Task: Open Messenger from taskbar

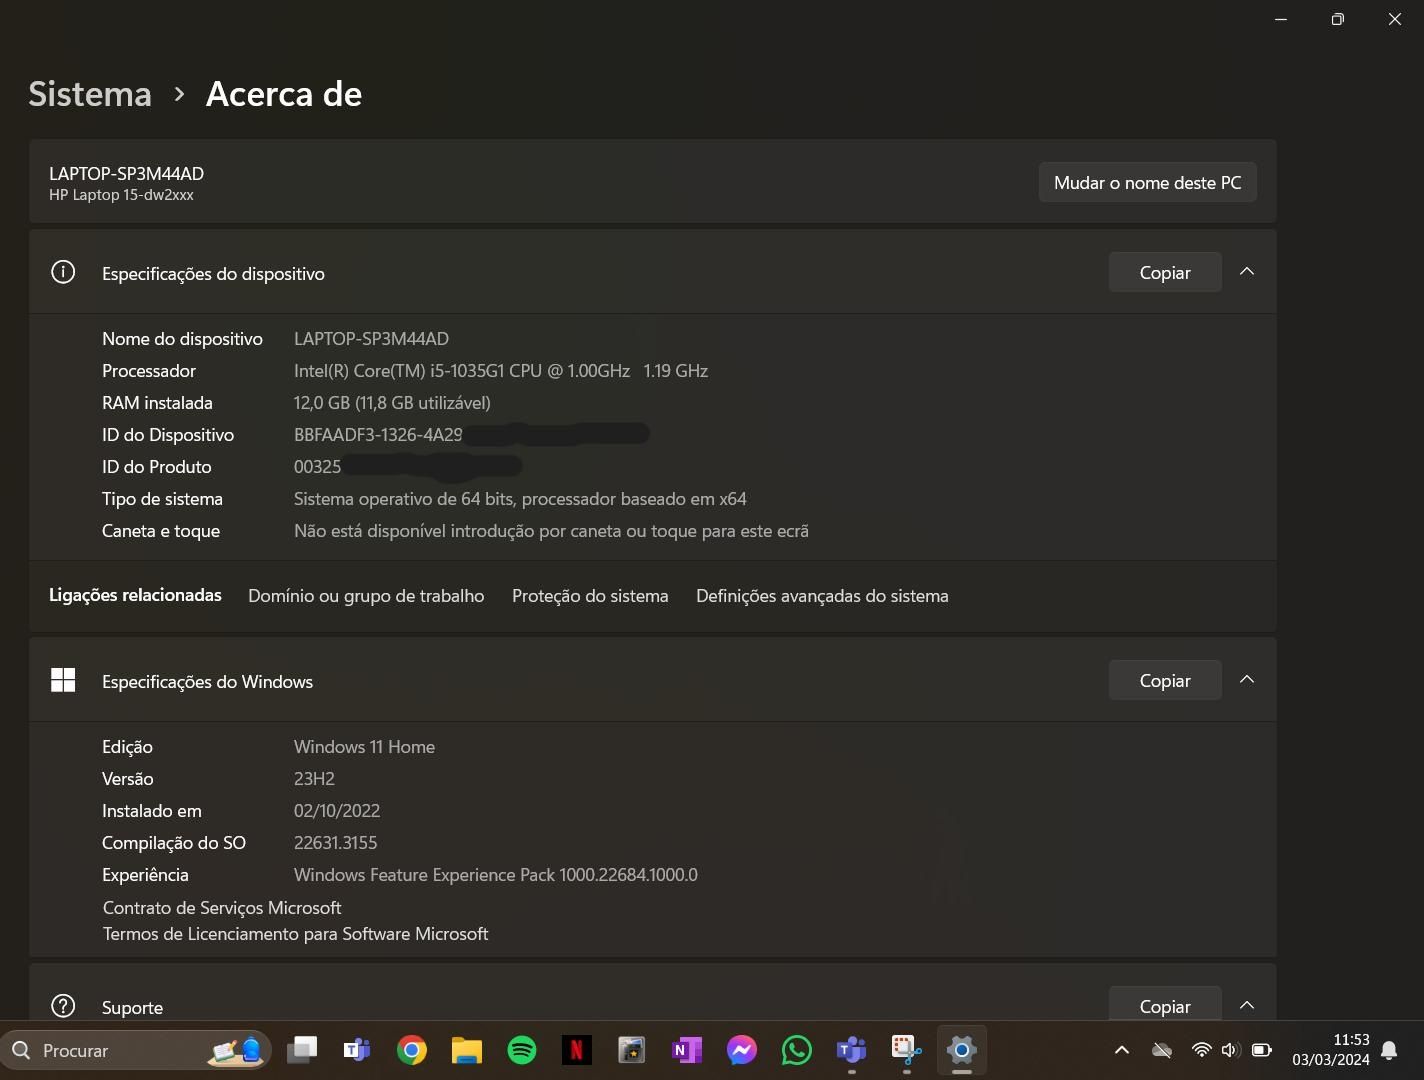Action: tap(742, 1050)
